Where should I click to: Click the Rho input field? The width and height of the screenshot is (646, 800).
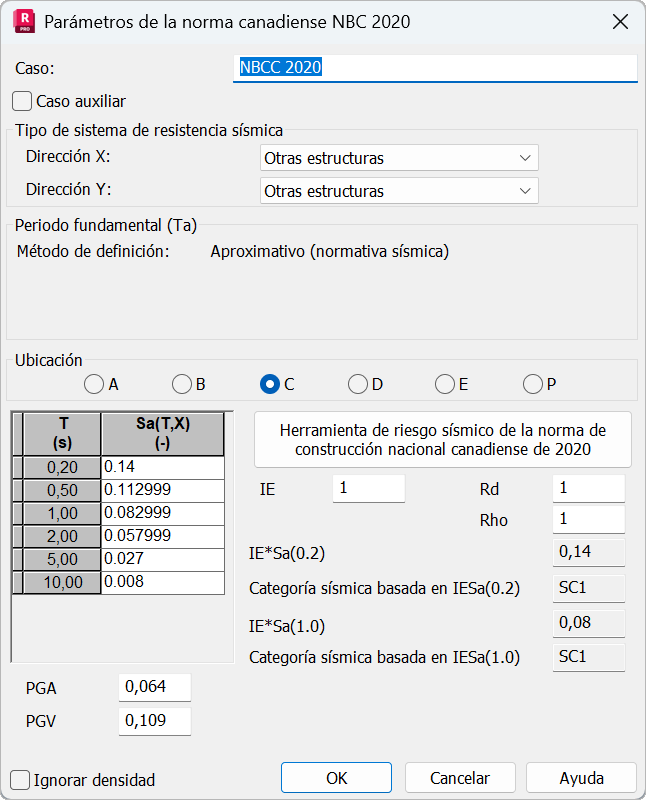[x=588, y=519]
